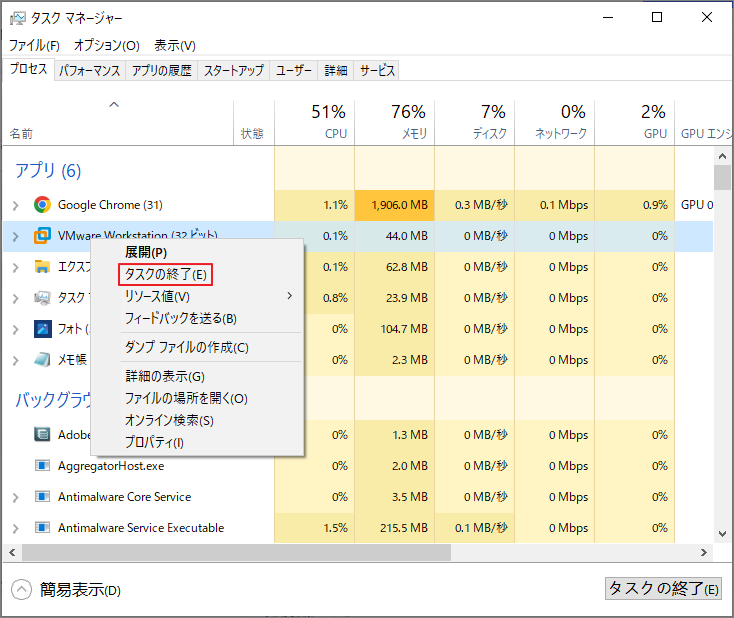Expand the Antimalware Core Service row
The height and width of the screenshot is (618, 734).
pos(15,497)
